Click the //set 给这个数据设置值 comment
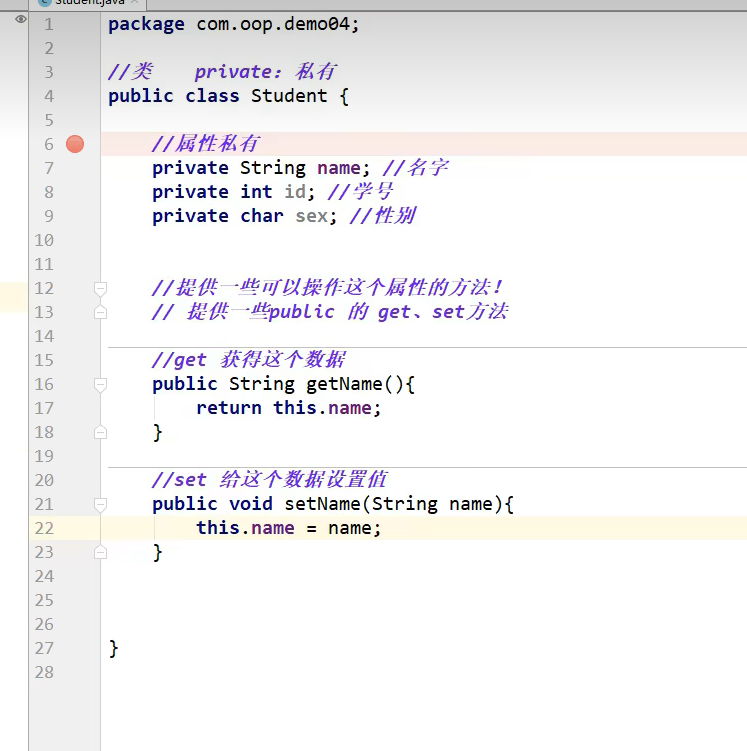This screenshot has height=751, width=747. [x=270, y=479]
